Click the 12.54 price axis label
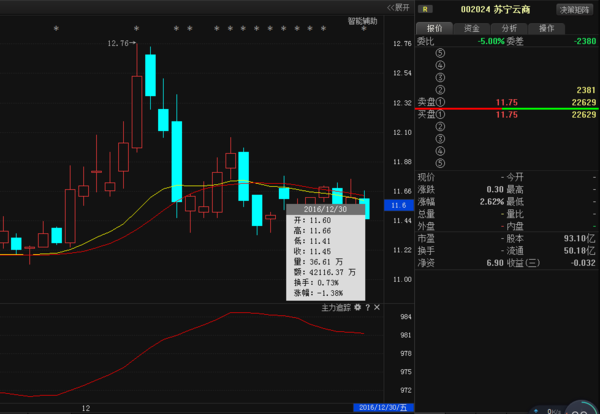The height and width of the screenshot is (414, 600). [x=402, y=73]
